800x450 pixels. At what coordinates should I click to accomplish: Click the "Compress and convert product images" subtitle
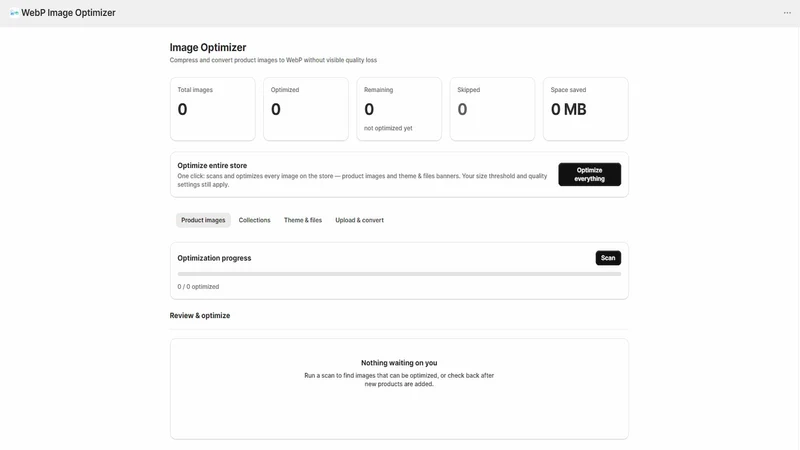point(273,60)
